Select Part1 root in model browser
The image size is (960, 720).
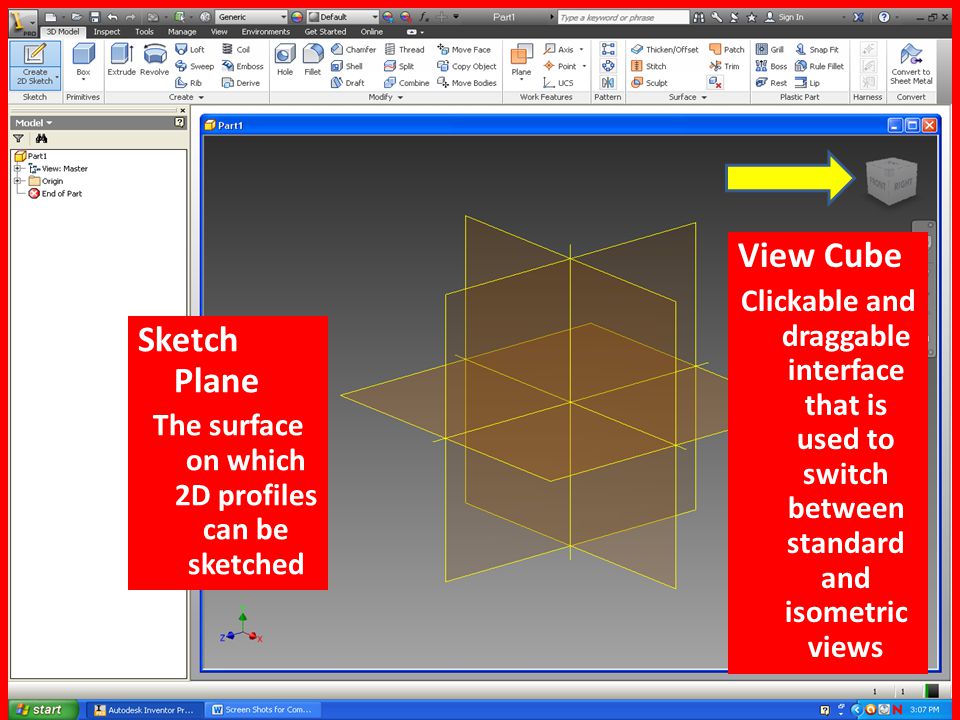click(x=31, y=156)
